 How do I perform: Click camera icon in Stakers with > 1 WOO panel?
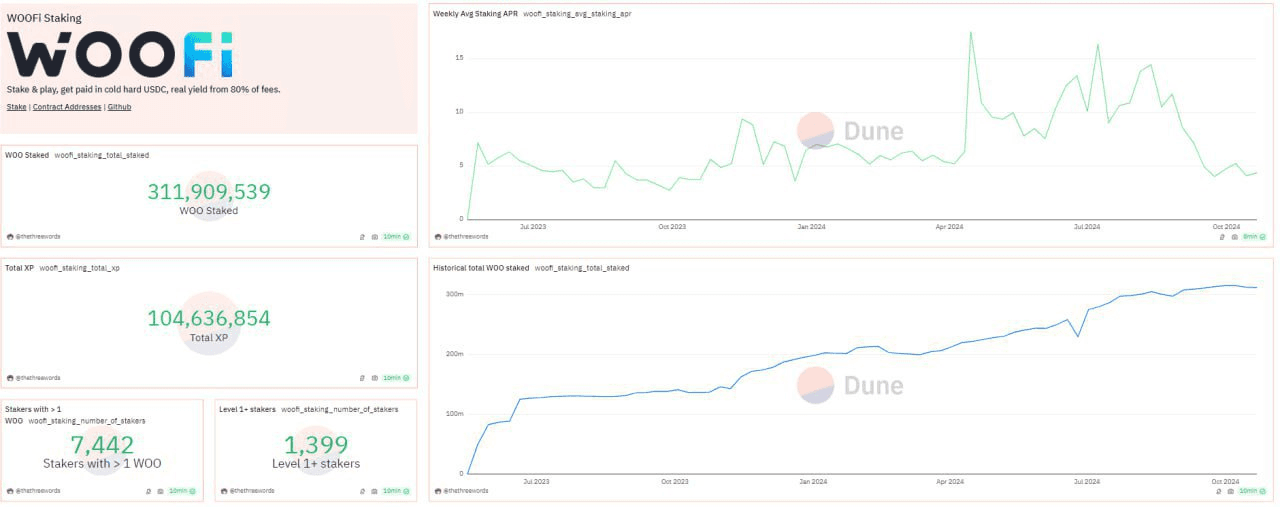click(161, 491)
